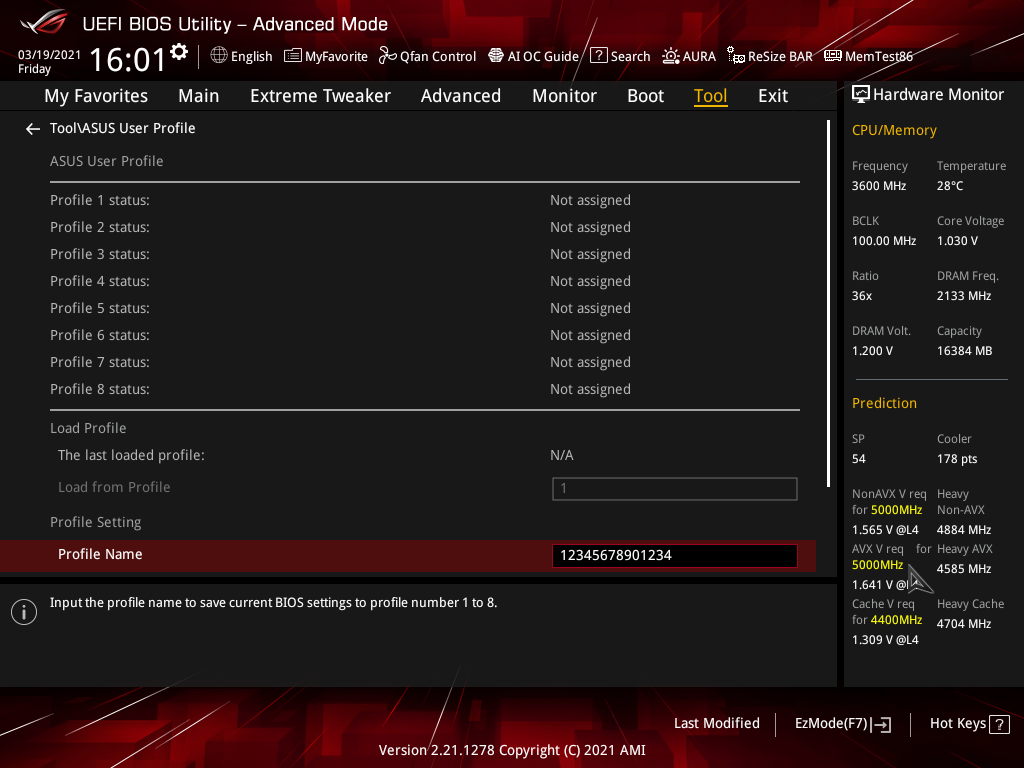Select the Tool tab

711,96
